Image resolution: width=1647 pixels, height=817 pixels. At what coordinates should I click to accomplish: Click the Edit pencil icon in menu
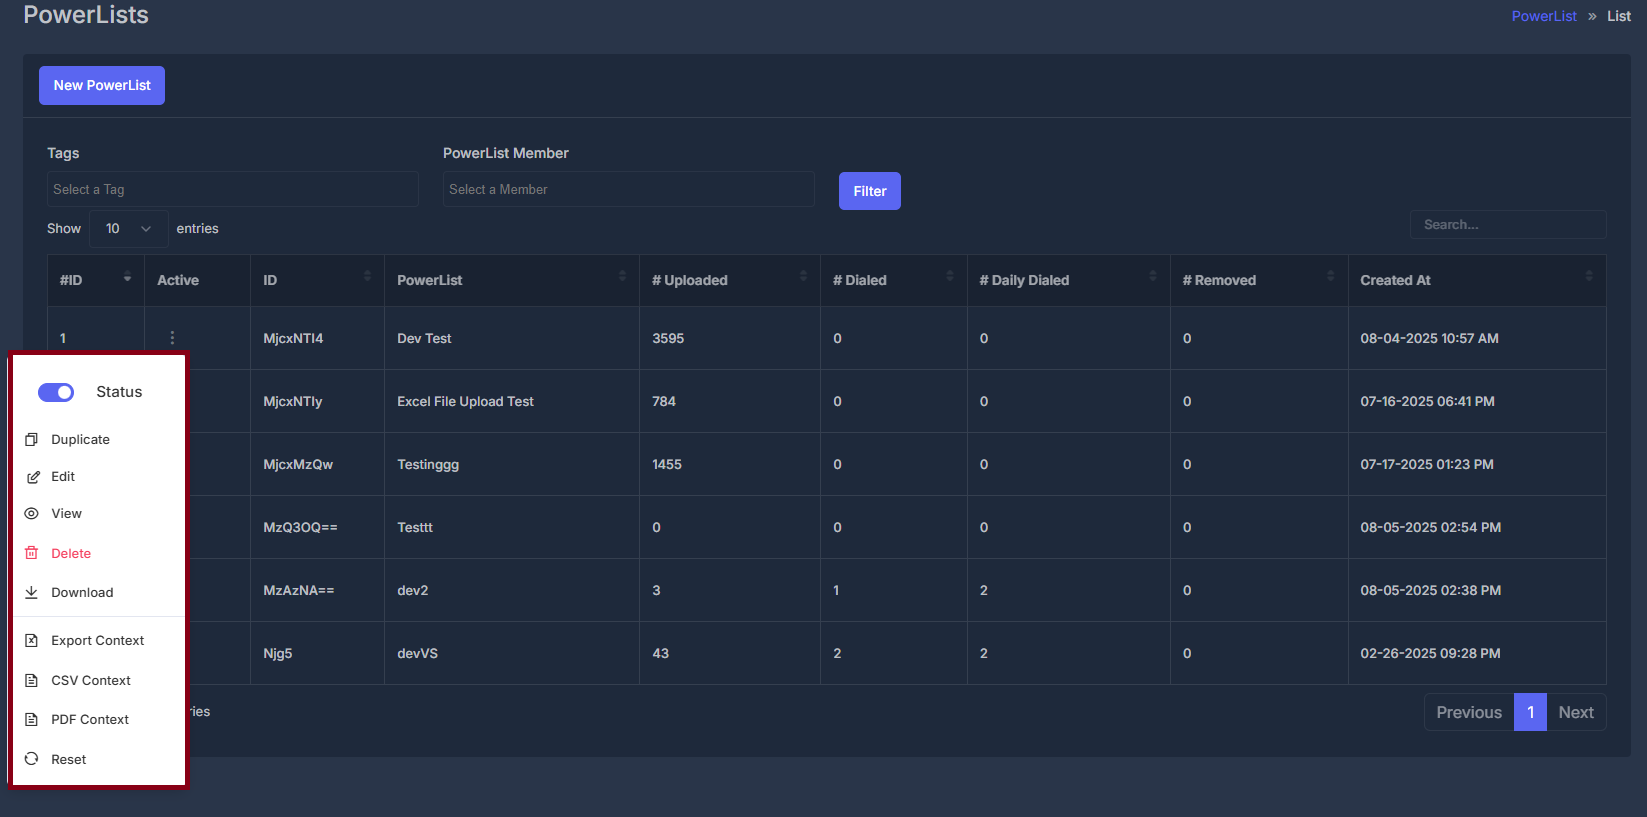pos(32,477)
